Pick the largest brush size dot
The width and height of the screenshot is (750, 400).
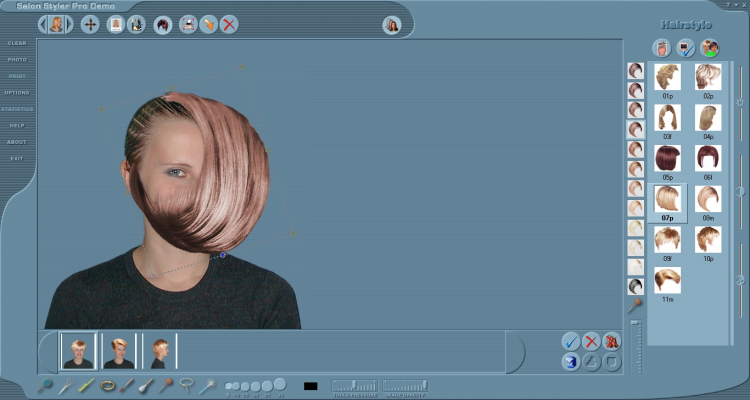pyautogui.click(x=280, y=384)
